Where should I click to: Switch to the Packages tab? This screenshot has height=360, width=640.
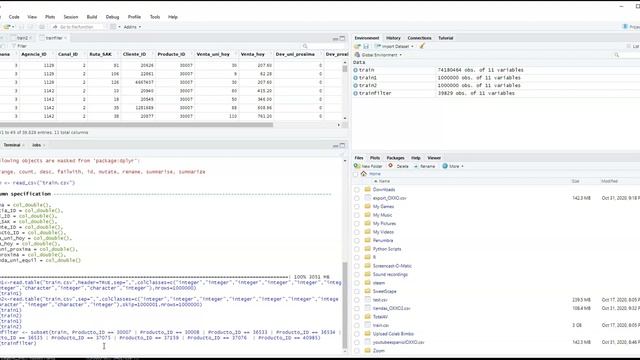[x=395, y=158]
